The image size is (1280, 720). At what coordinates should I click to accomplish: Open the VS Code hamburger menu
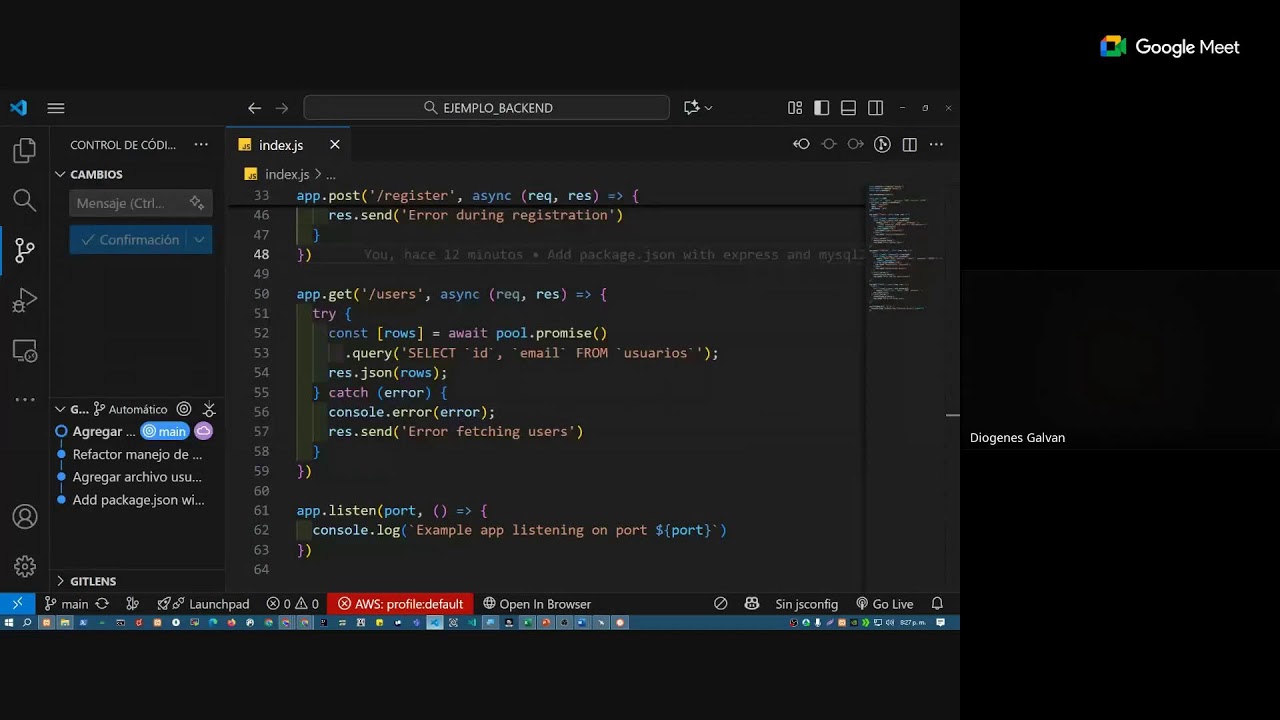(x=56, y=108)
